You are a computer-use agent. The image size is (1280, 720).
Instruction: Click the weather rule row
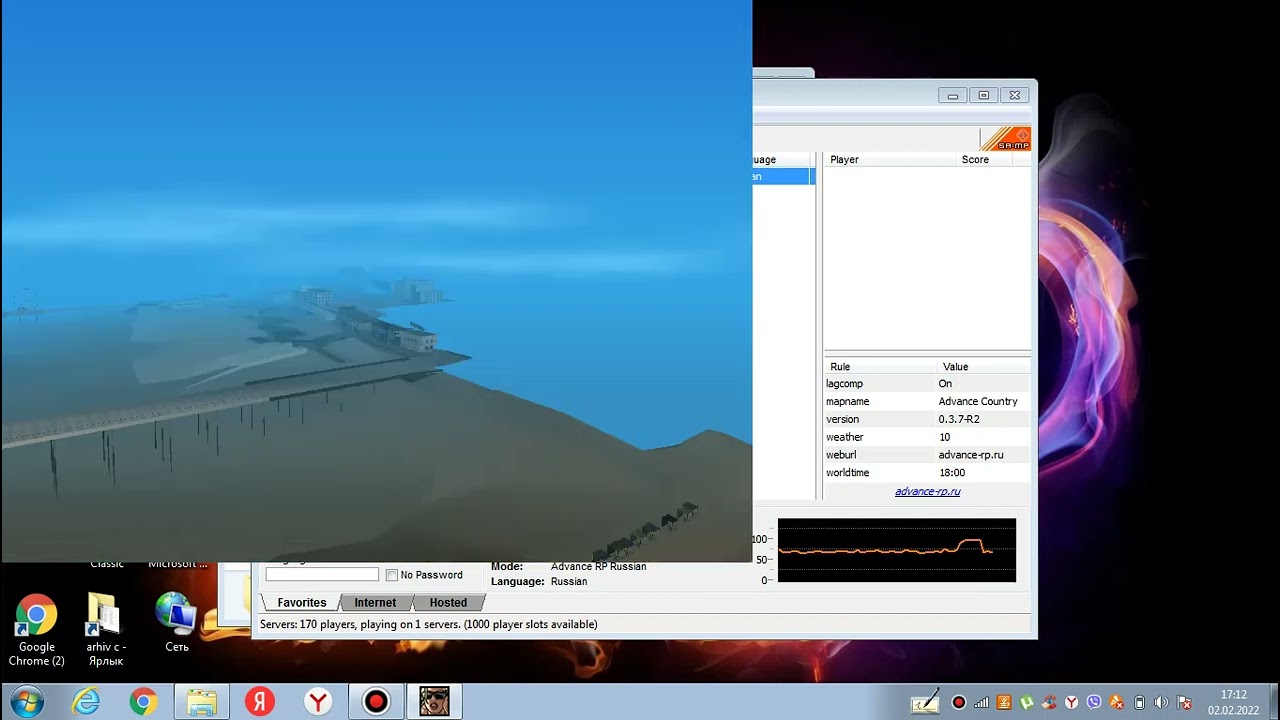[927, 437]
